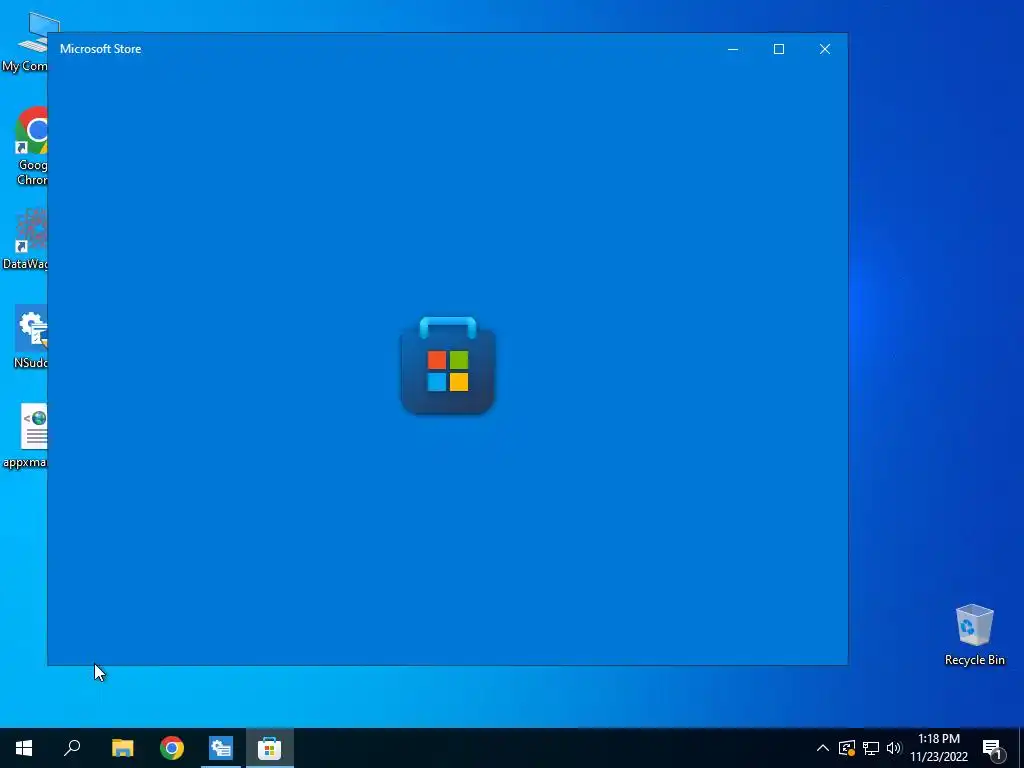Select the NSudo desktop icon

(31, 337)
